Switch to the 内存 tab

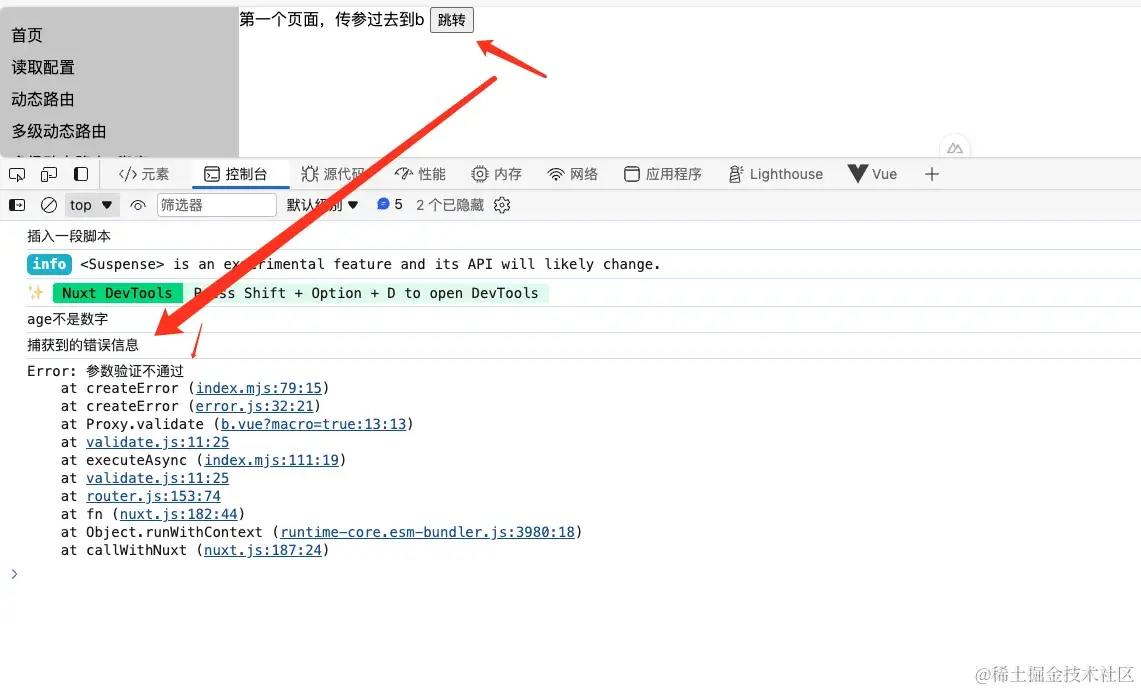(496, 175)
